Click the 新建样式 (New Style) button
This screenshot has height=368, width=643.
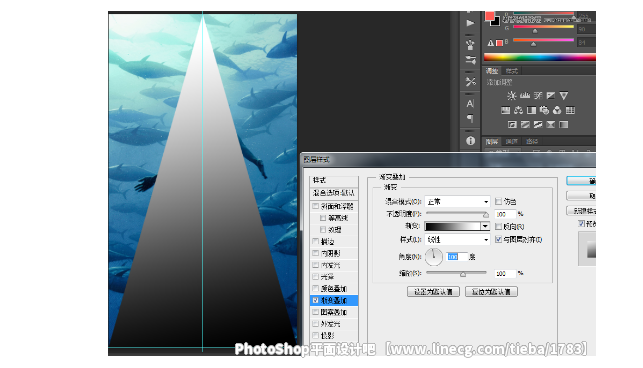coord(581,211)
